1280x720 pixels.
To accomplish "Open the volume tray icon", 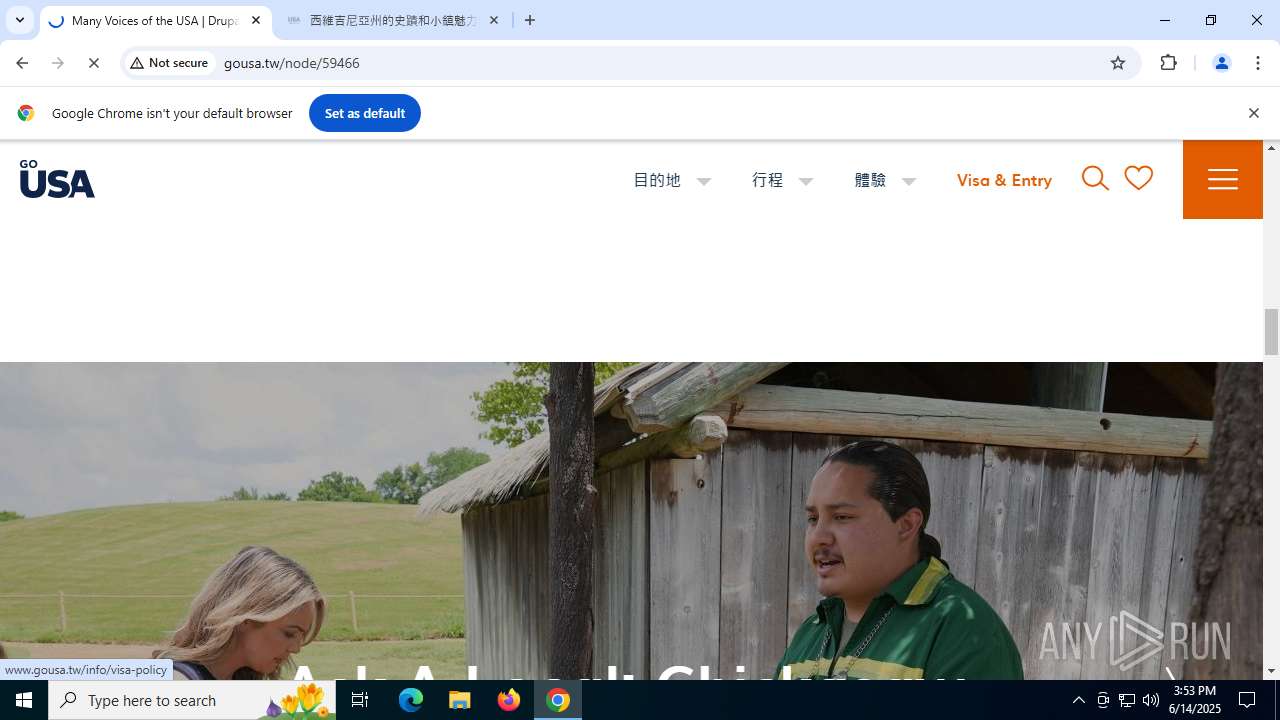I will pyautogui.click(x=1151, y=700).
